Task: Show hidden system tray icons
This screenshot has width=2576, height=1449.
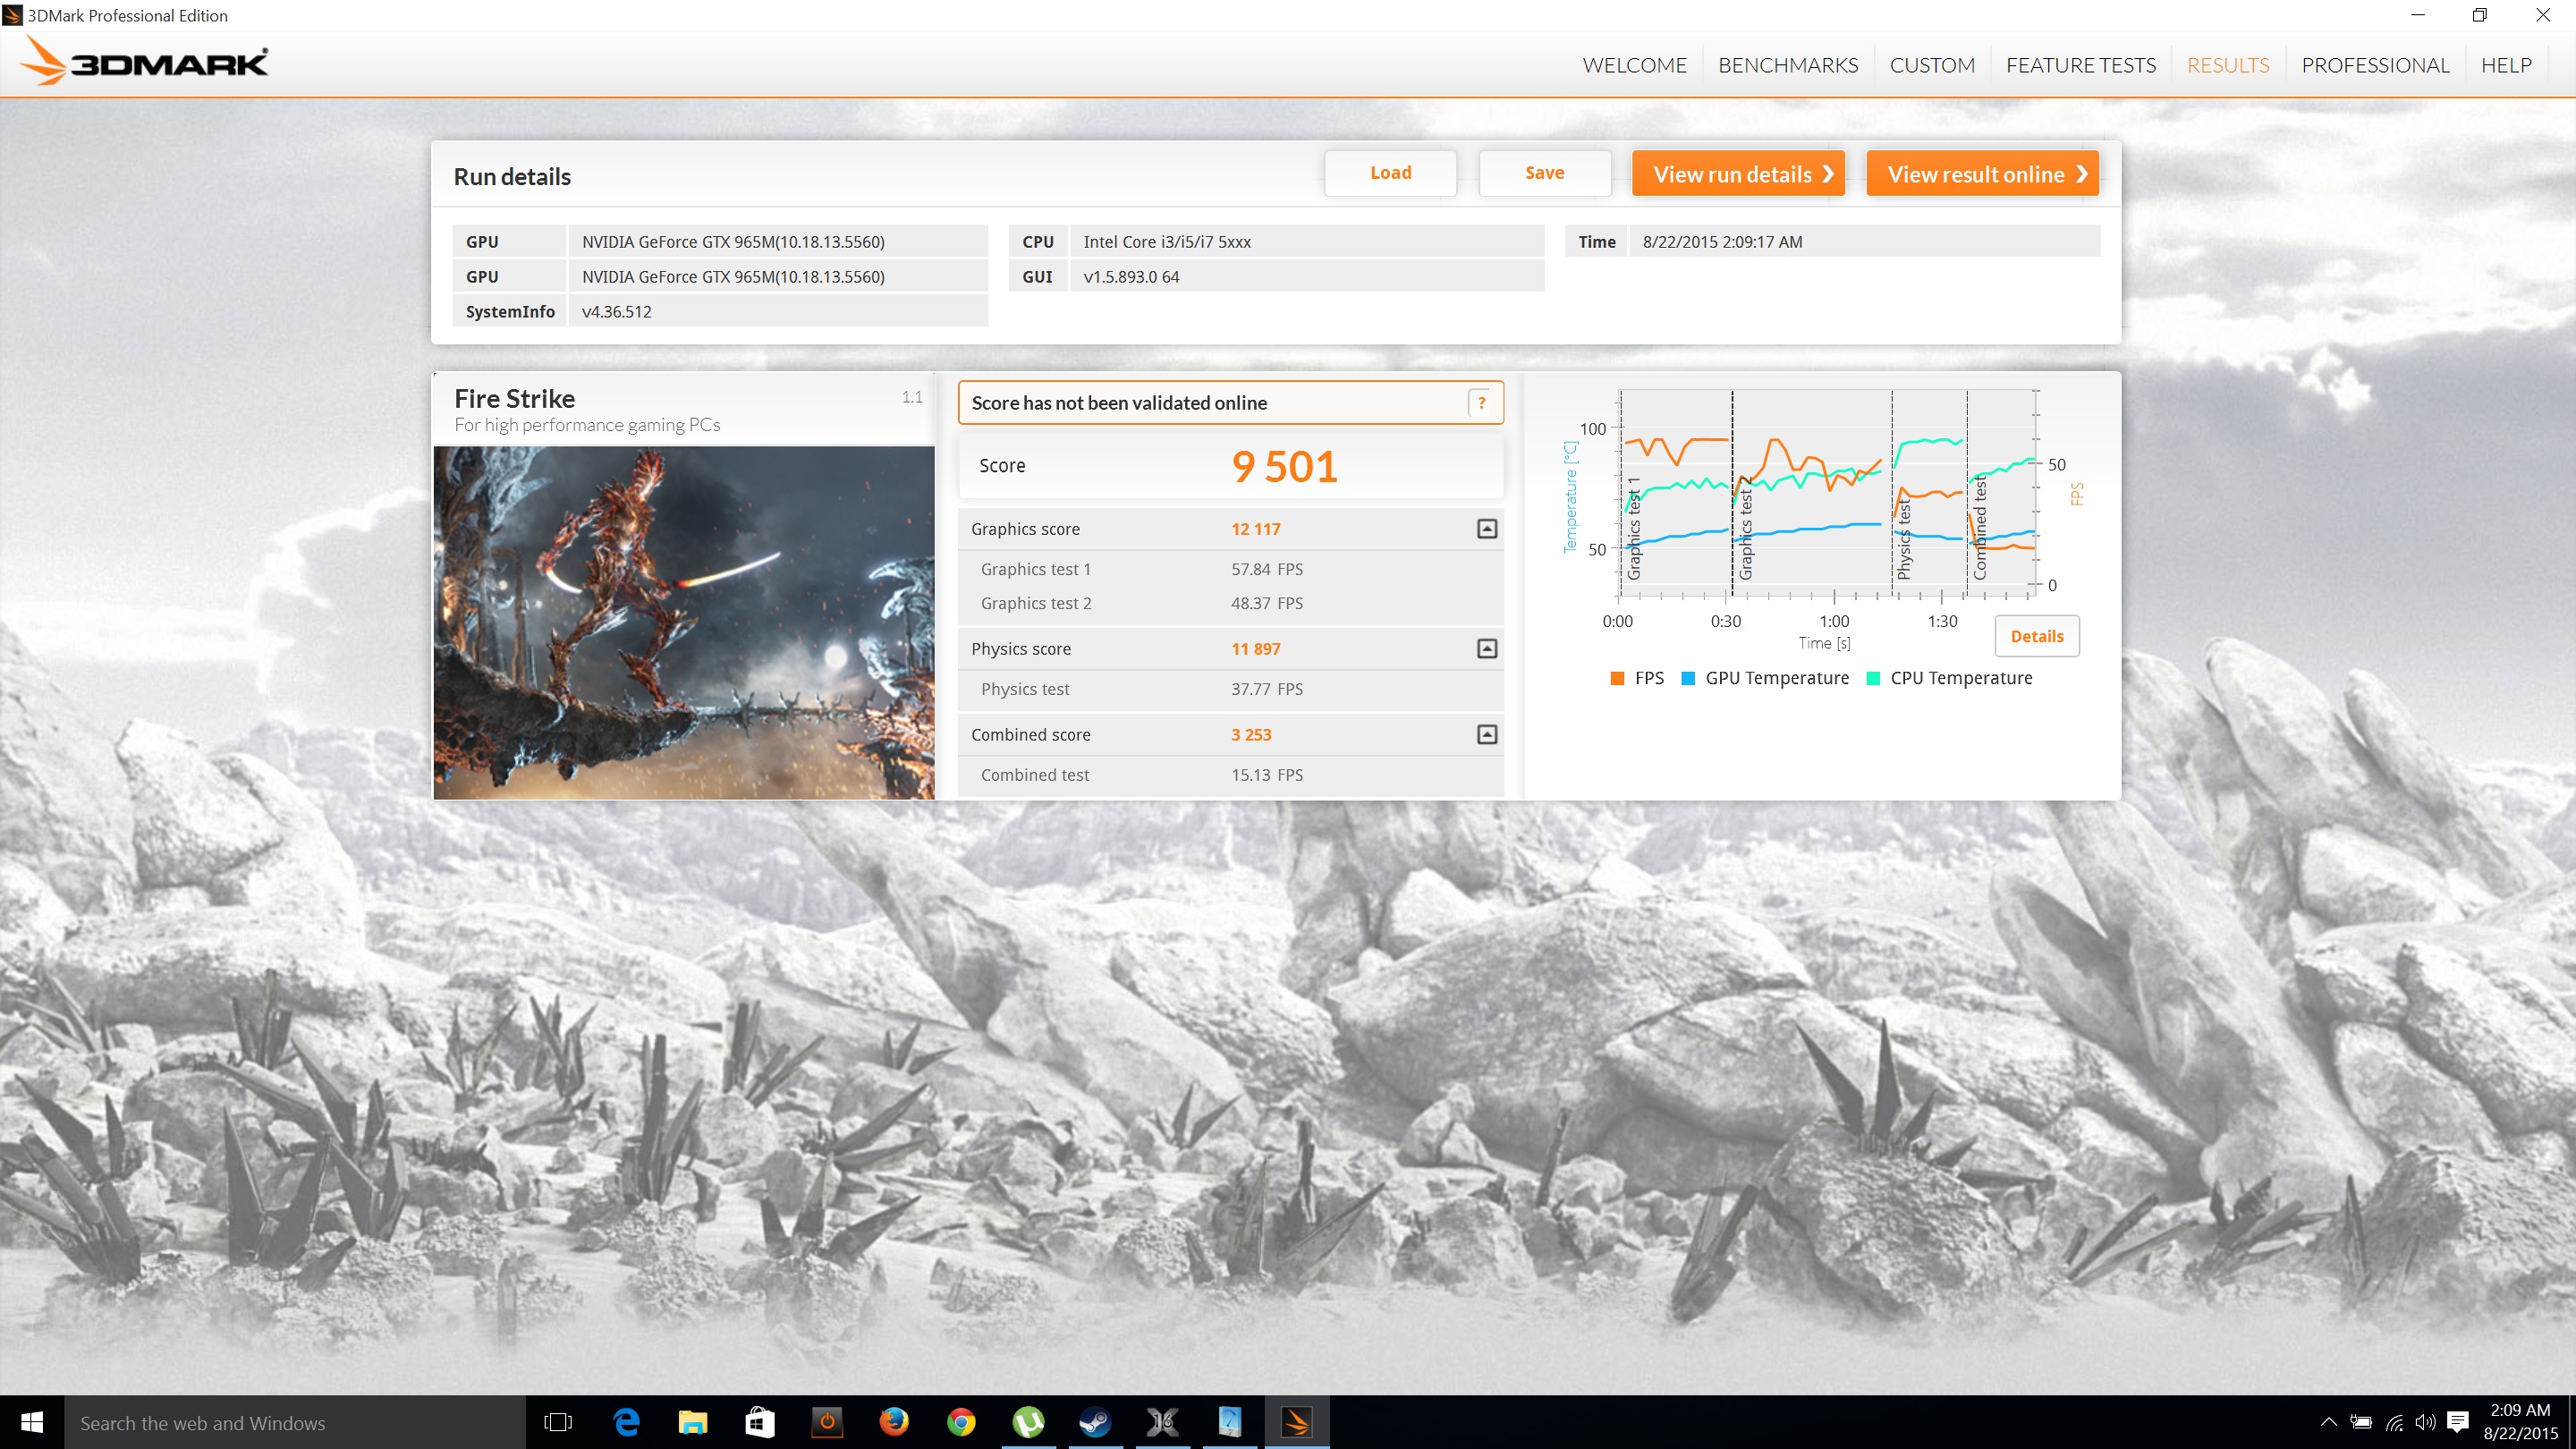Action: tap(2328, 1422)
